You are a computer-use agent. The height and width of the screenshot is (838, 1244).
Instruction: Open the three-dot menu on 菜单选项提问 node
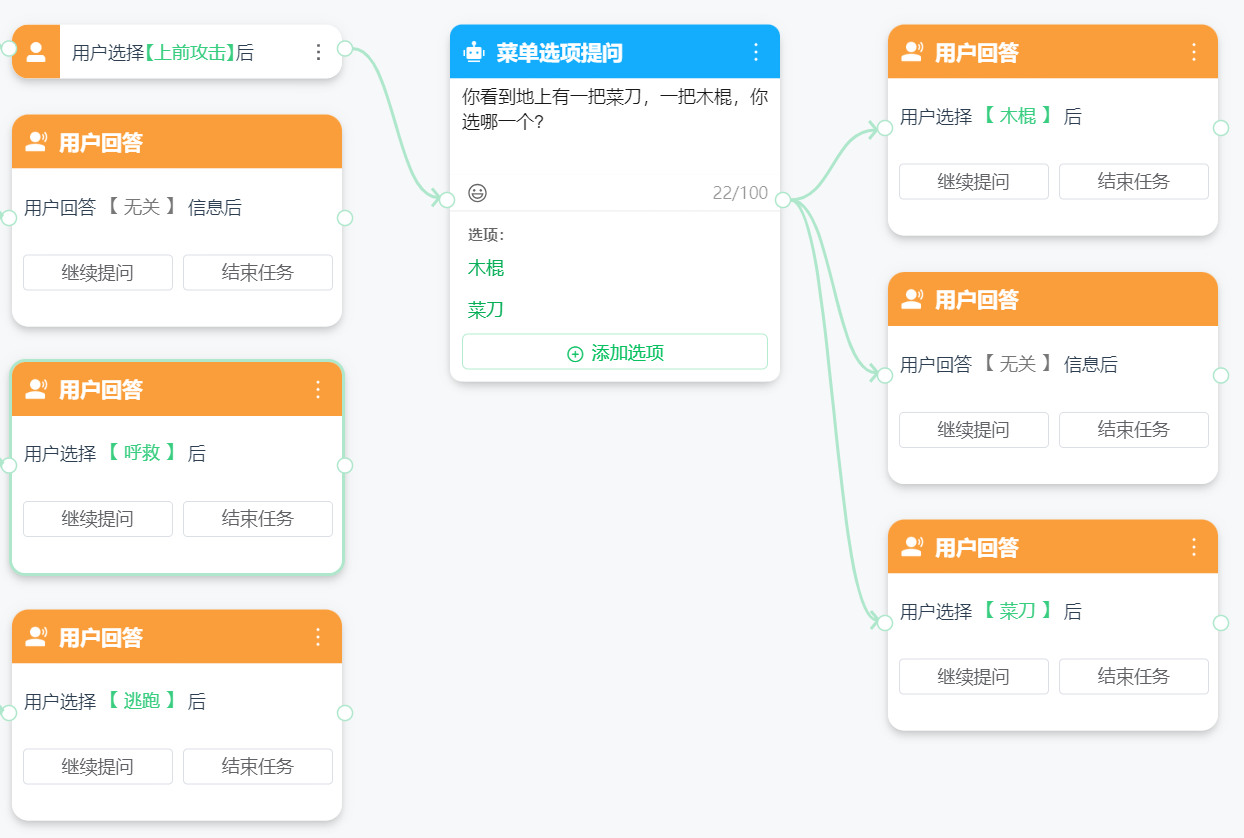click(756, 52)
